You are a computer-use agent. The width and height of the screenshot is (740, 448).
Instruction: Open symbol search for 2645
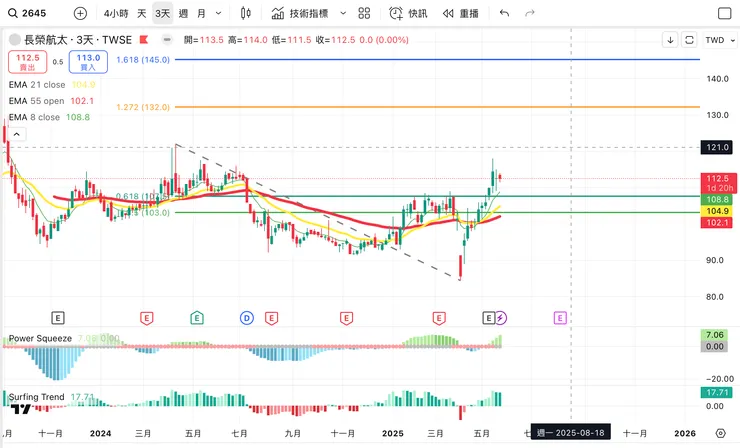coord(27,13)
